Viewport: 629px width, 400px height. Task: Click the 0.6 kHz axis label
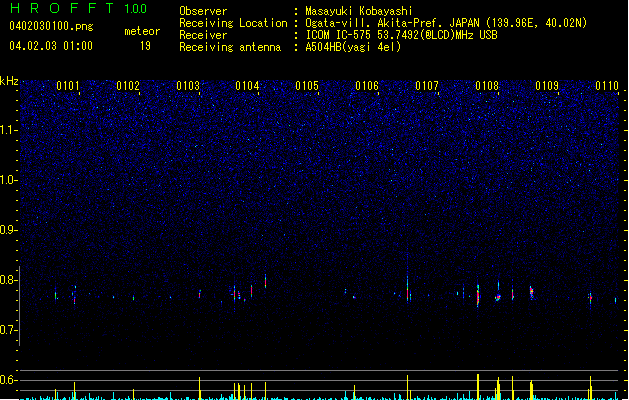click(x=9, y=380)
